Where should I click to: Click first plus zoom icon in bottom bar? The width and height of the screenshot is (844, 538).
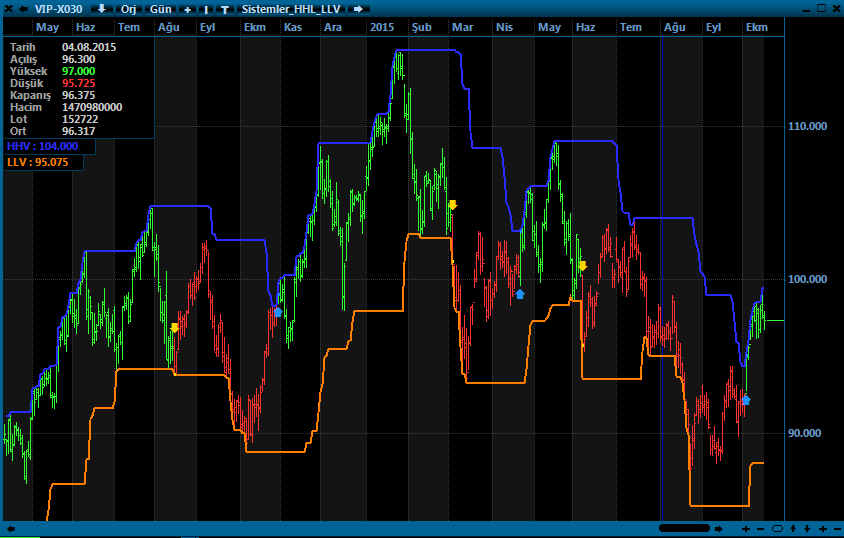(x=745, y=529)
